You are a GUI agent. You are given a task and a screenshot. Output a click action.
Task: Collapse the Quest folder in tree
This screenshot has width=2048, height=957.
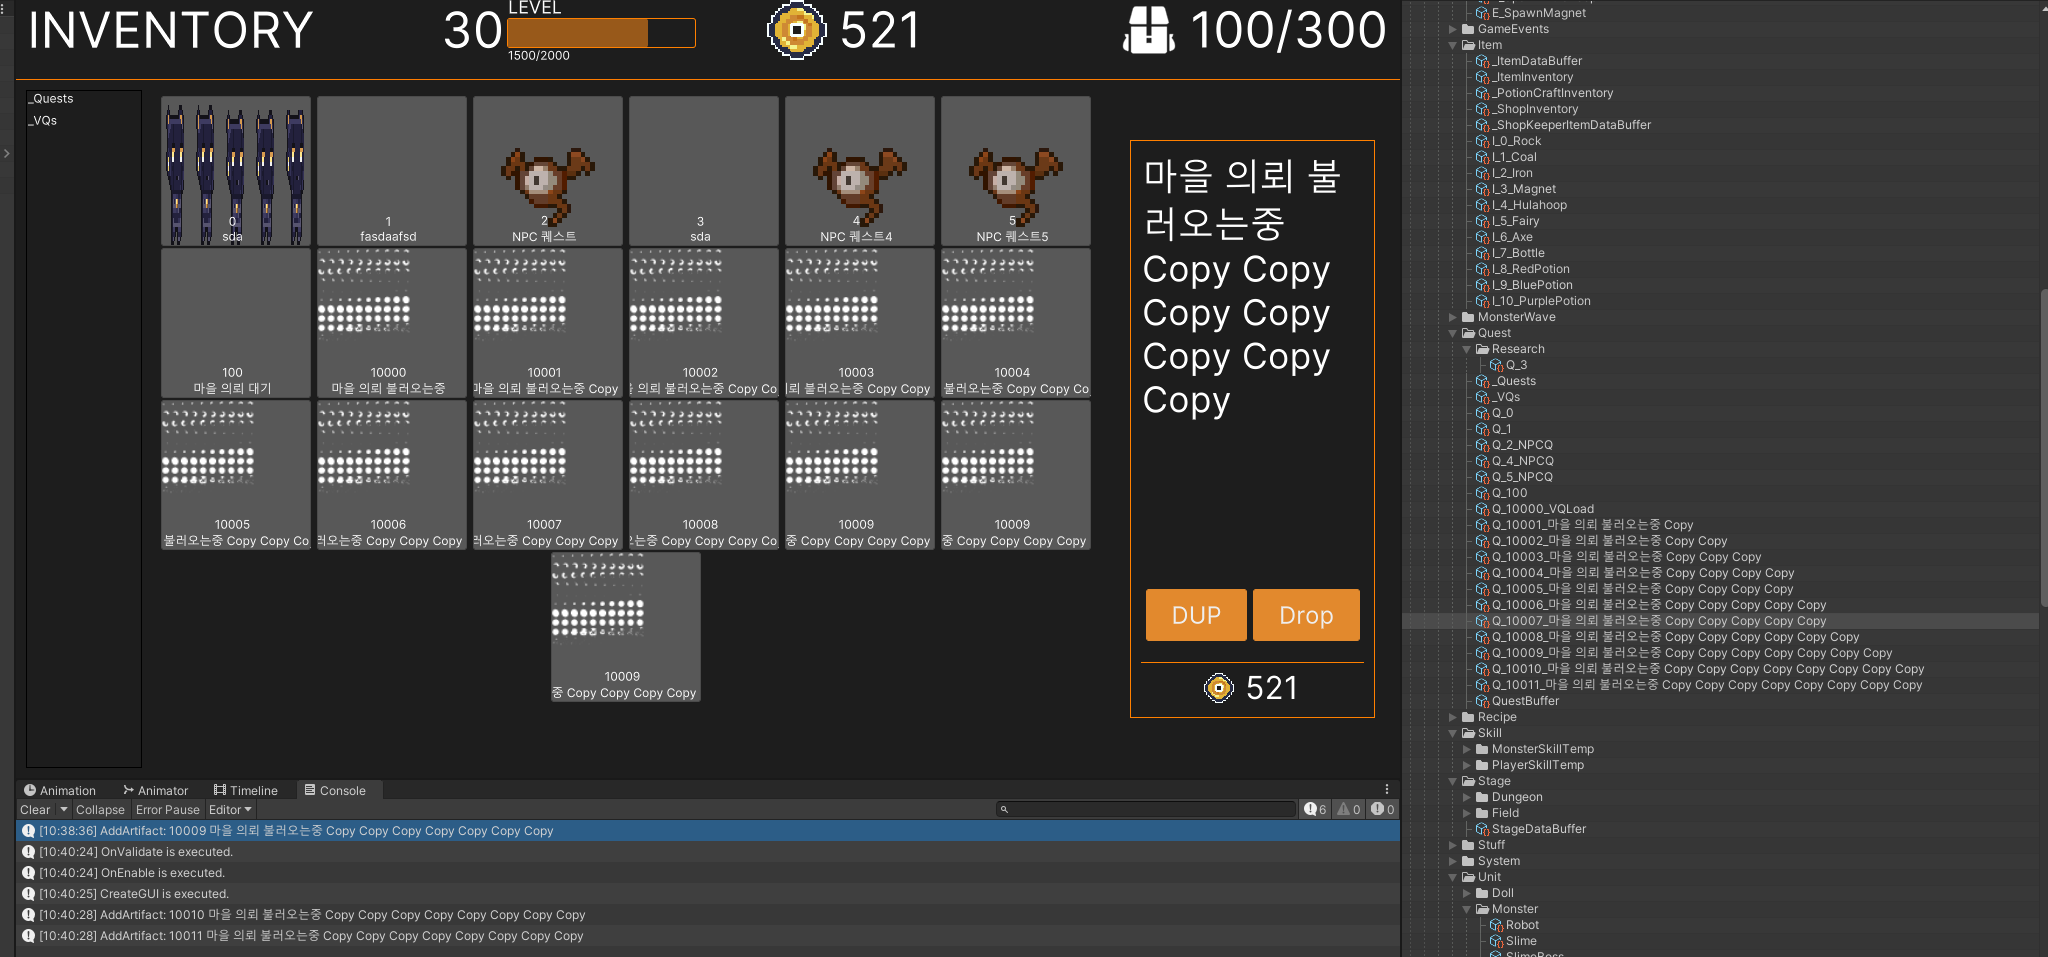coord(1453,333)
